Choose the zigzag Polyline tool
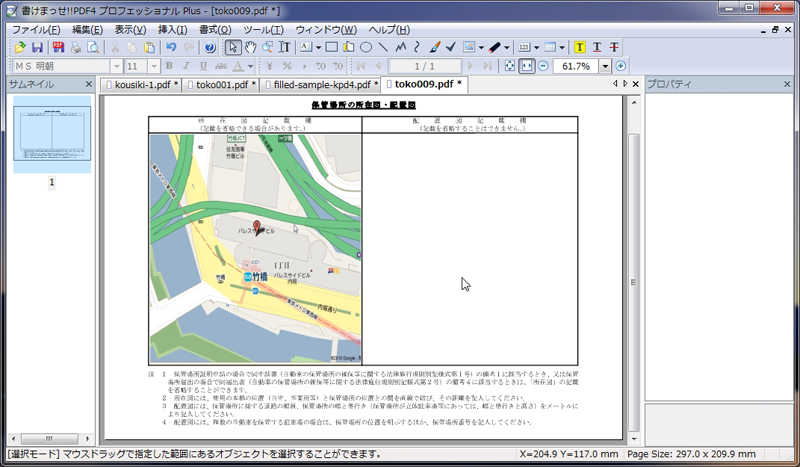 pyautogui.click(x=401, y=47)
